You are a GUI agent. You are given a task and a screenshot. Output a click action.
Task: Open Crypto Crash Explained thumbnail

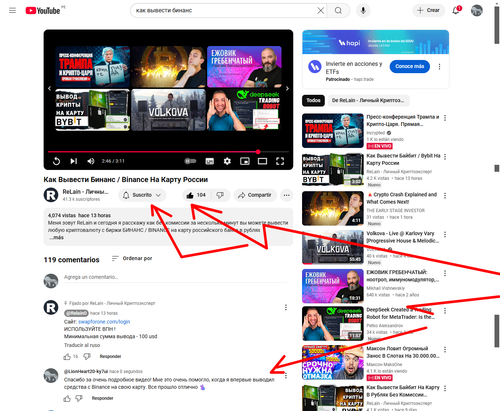(x=333, y=208)
